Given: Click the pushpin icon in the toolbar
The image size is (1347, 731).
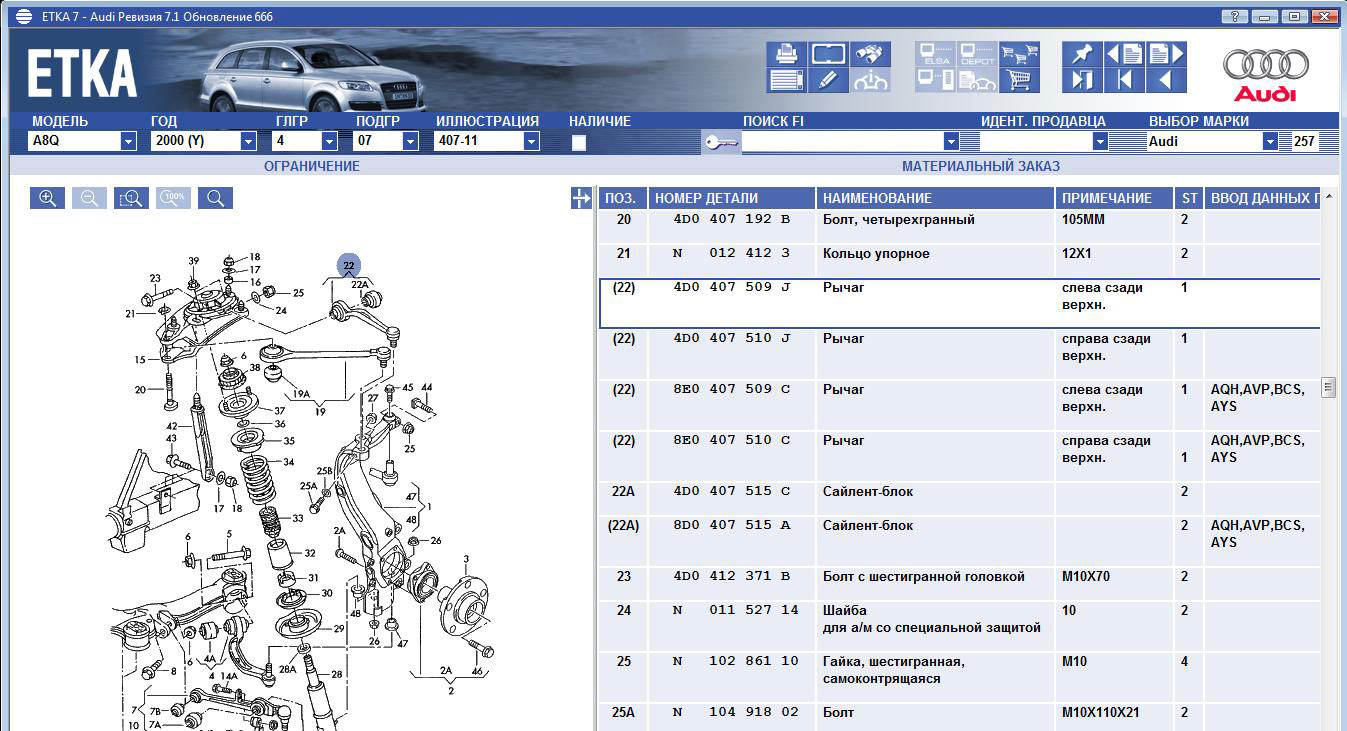Looking at the screenshot, I should pos(1081,54).
